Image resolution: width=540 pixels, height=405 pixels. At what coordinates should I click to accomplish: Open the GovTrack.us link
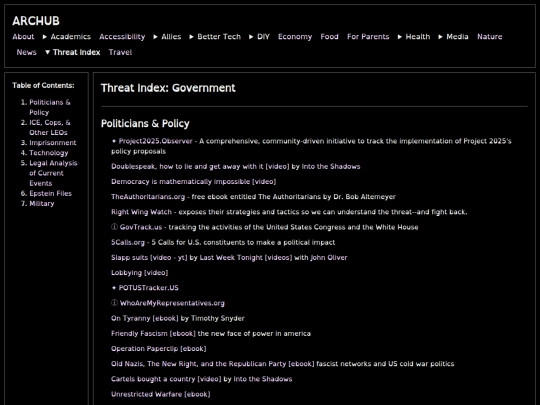pos(141,227)
